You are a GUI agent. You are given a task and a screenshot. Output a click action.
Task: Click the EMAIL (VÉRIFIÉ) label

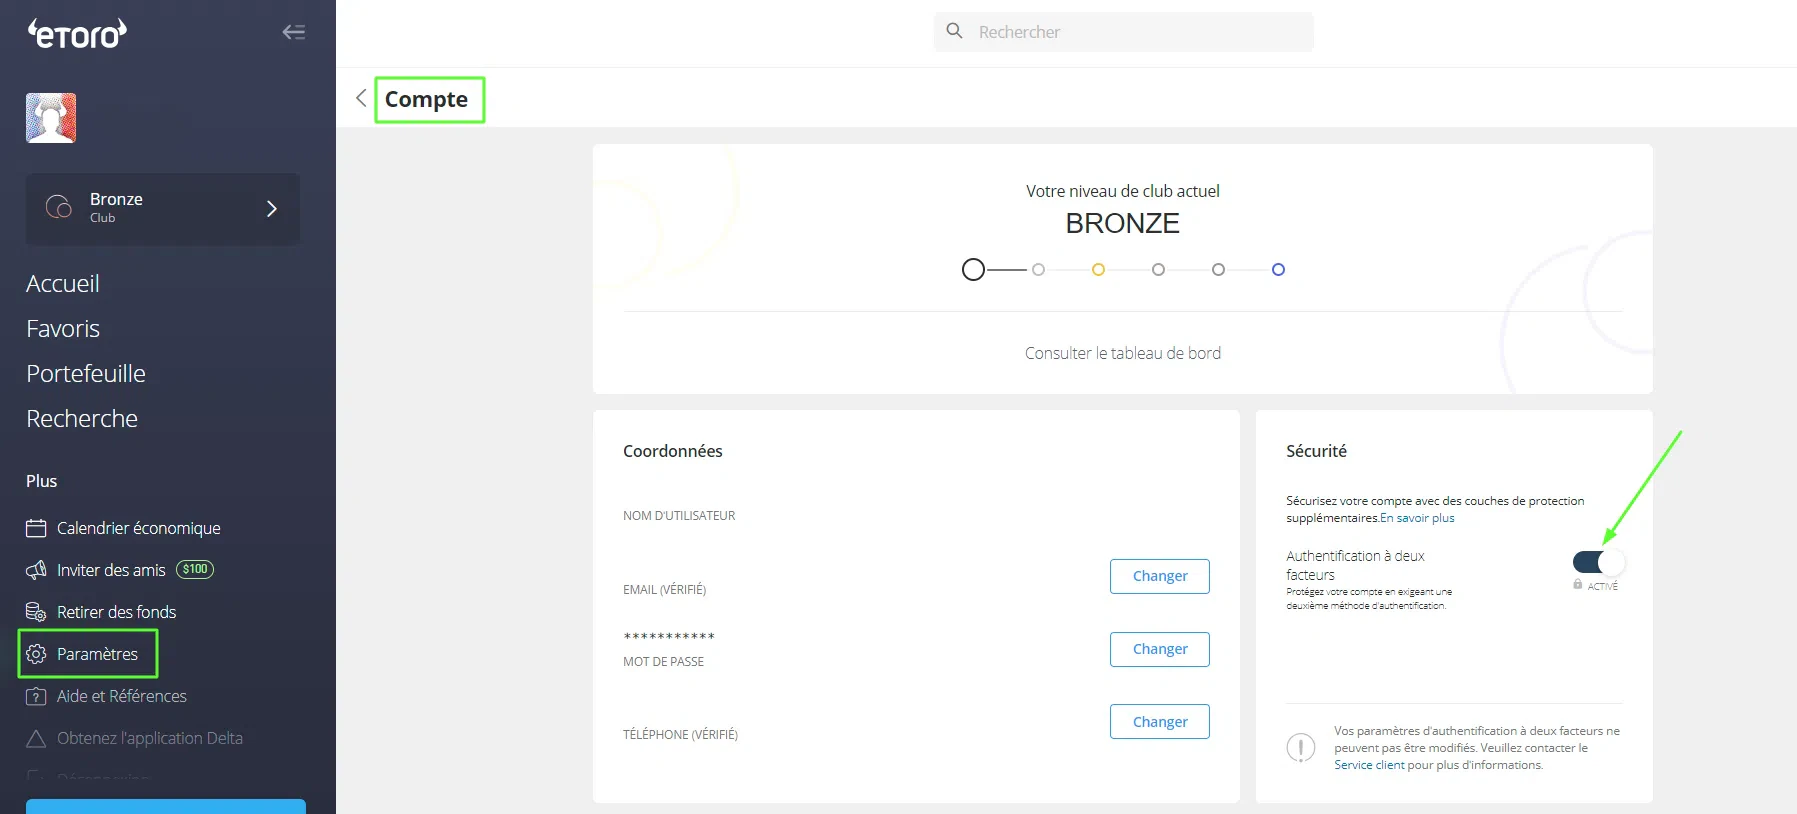[665, 590]
